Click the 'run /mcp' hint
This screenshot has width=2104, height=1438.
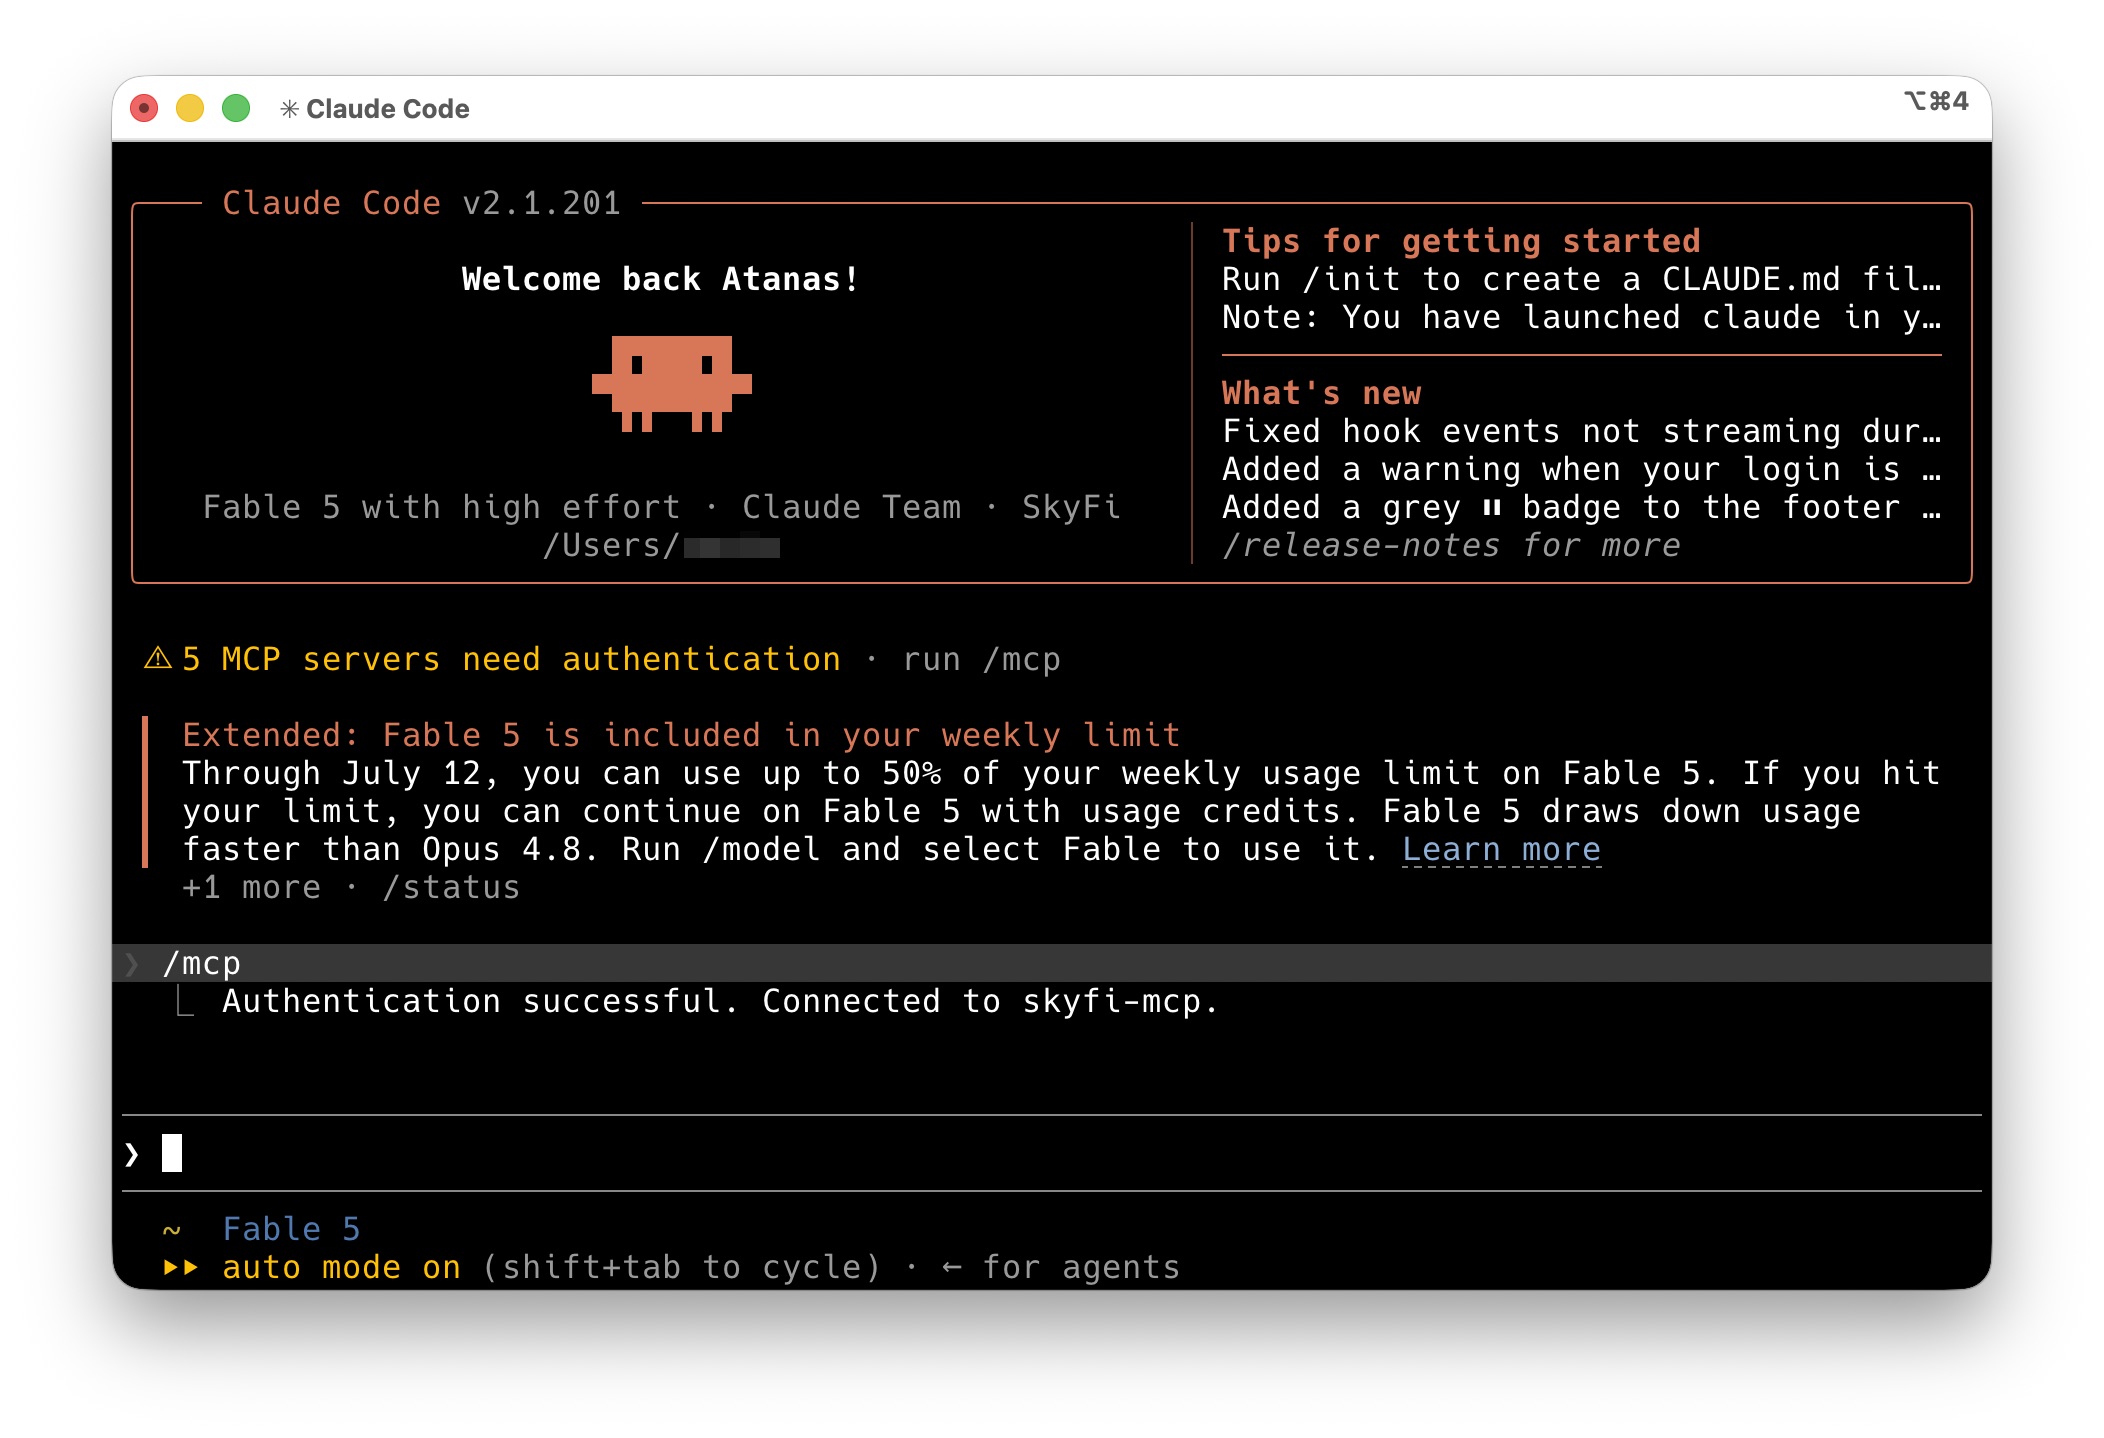point(981,659)
